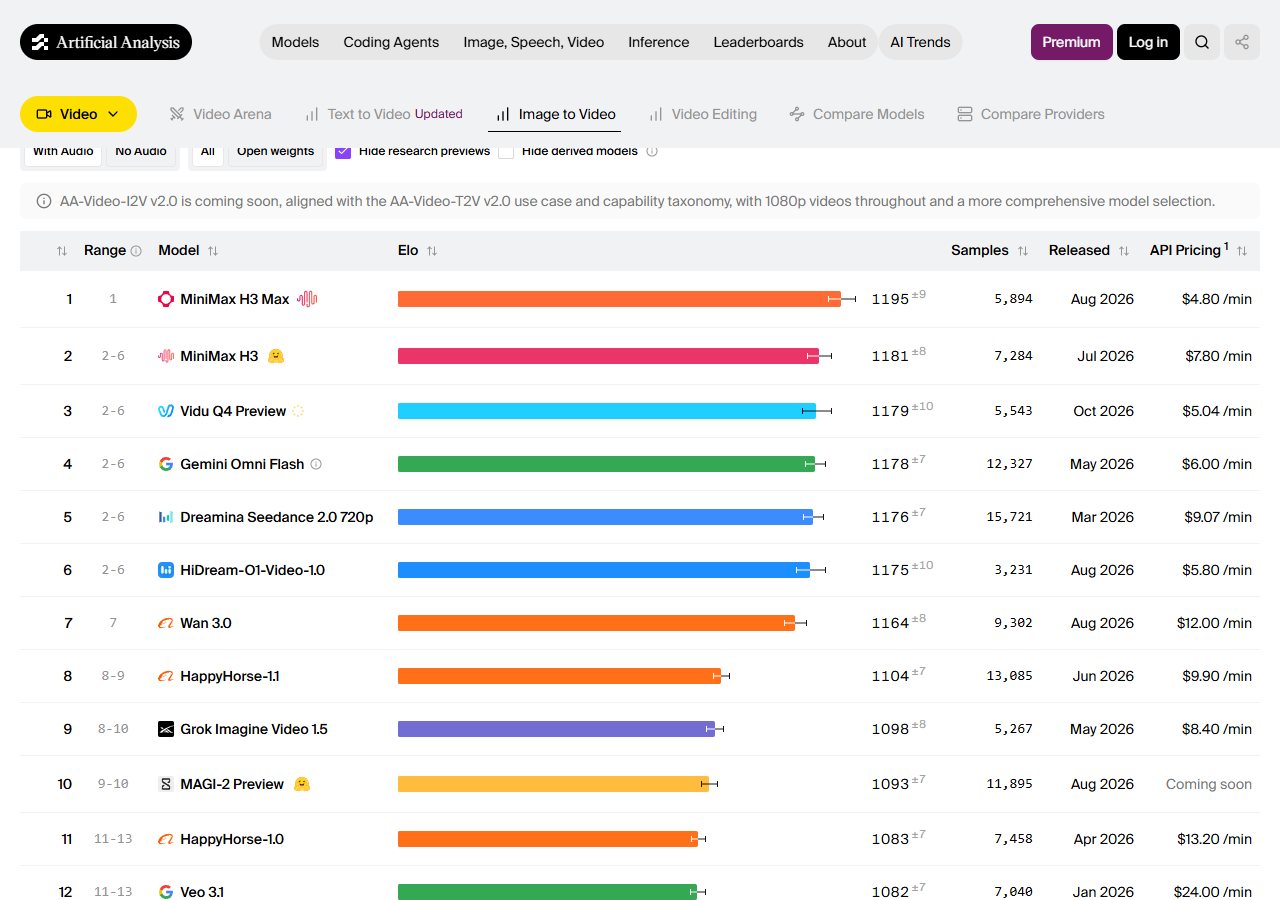
Task: Click the Vidu Q4 Preview logo icon
Action: click(166, 411)
